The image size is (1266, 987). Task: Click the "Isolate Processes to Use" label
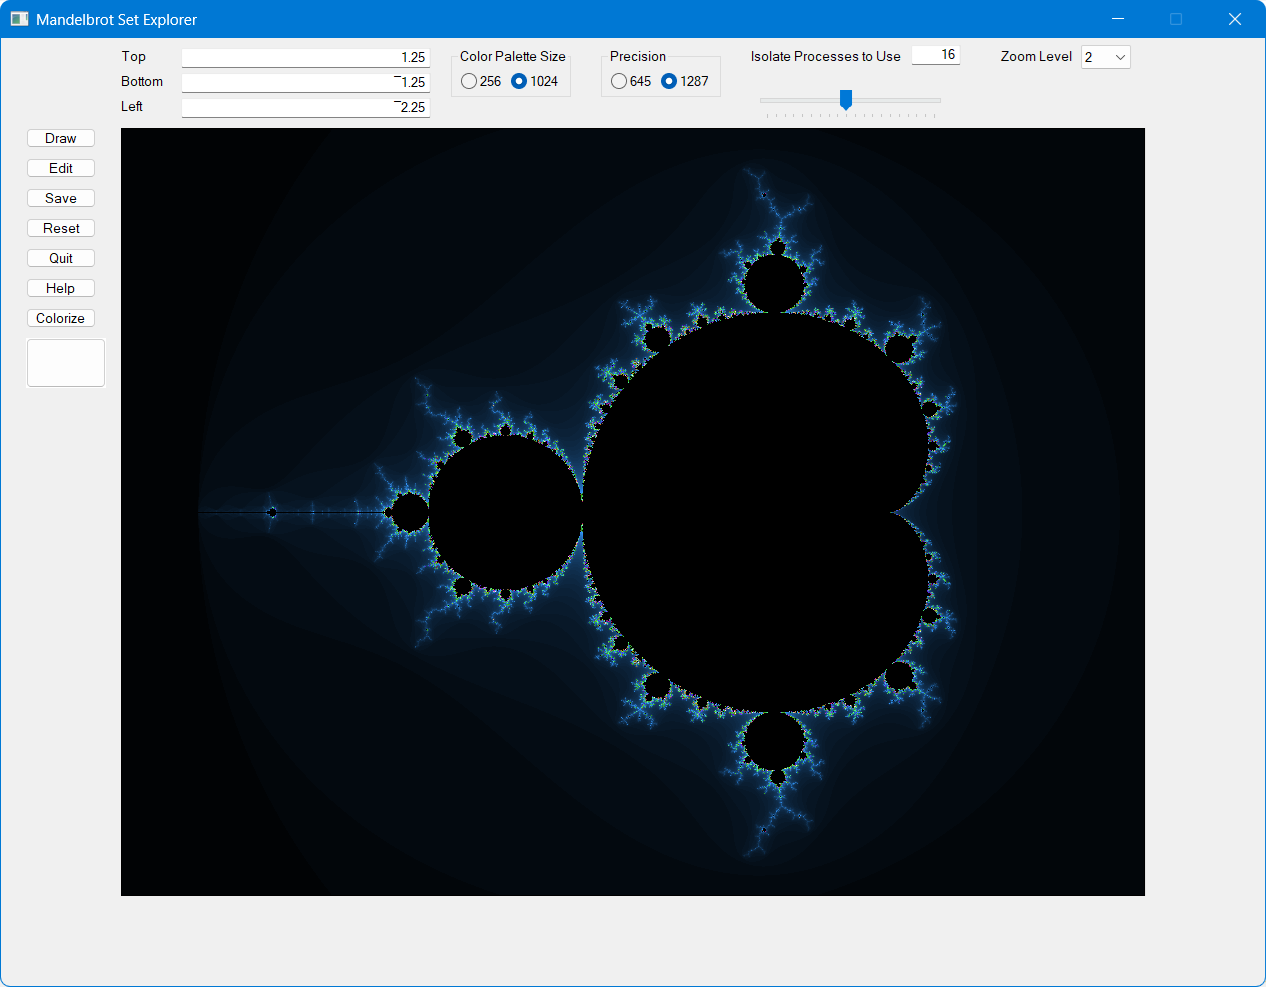826,56
